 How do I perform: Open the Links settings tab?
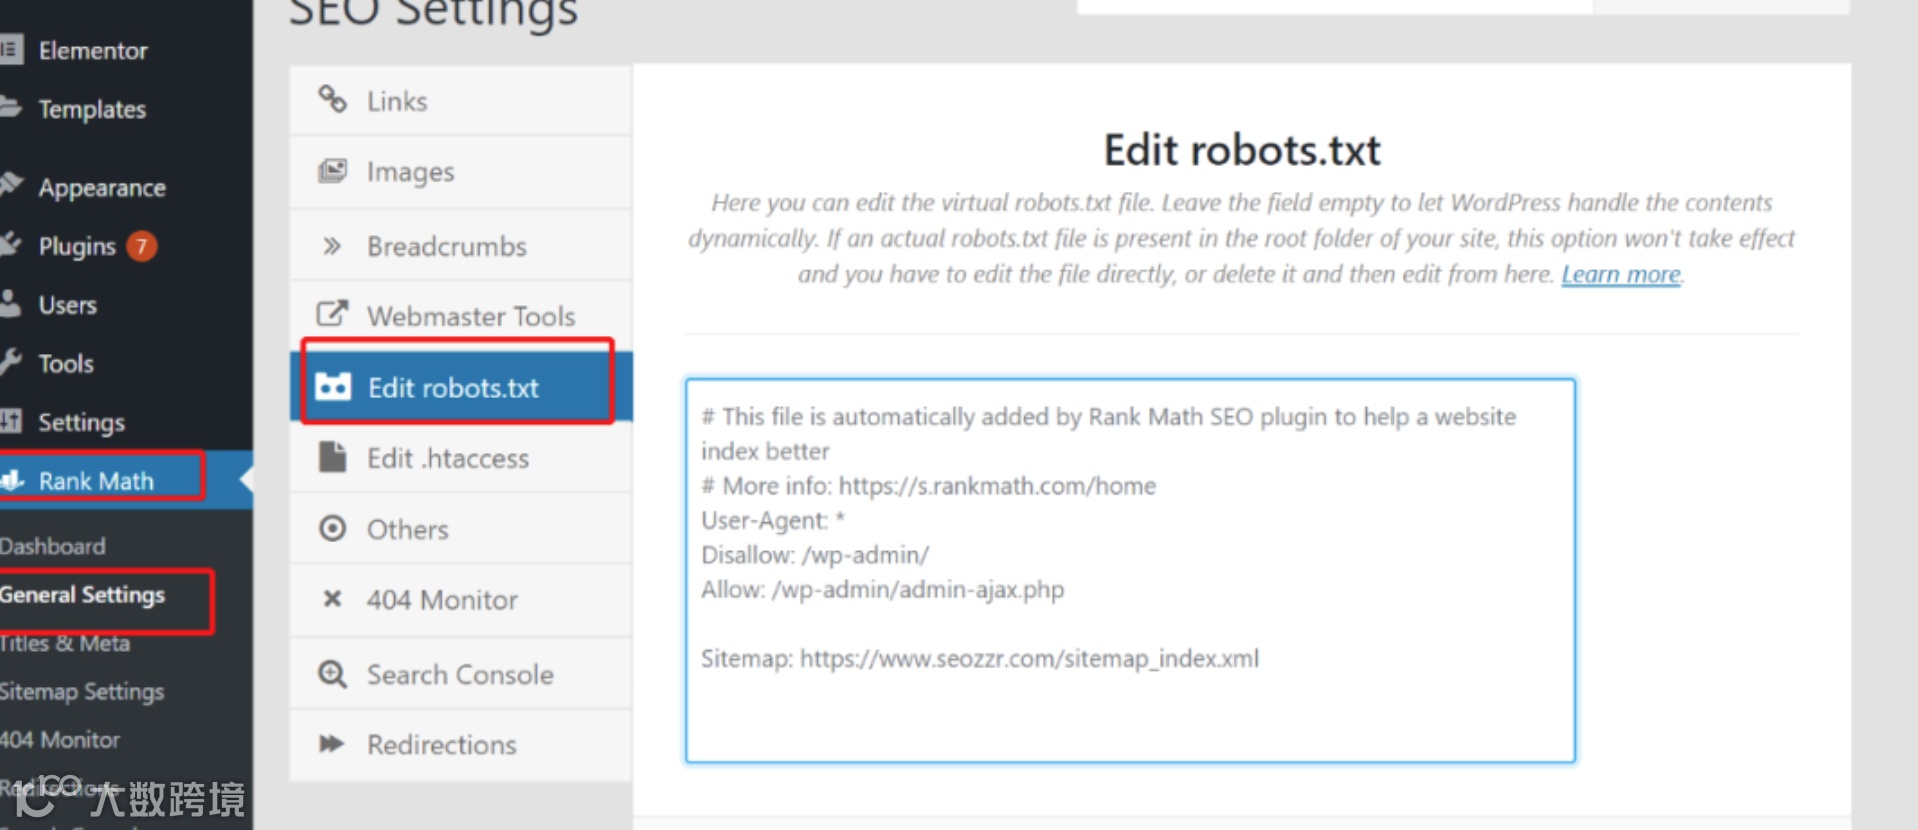460,100
